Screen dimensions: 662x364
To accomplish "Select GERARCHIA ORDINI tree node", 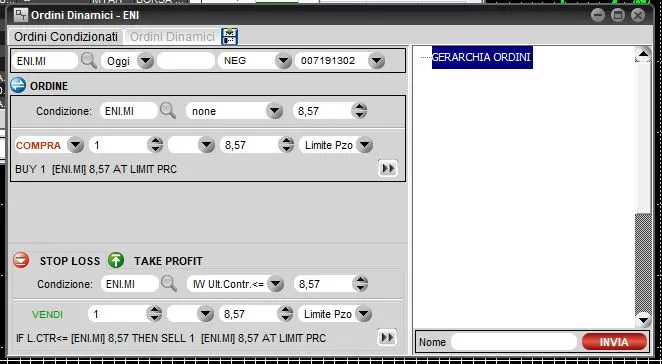I will [x=482, y=57].
